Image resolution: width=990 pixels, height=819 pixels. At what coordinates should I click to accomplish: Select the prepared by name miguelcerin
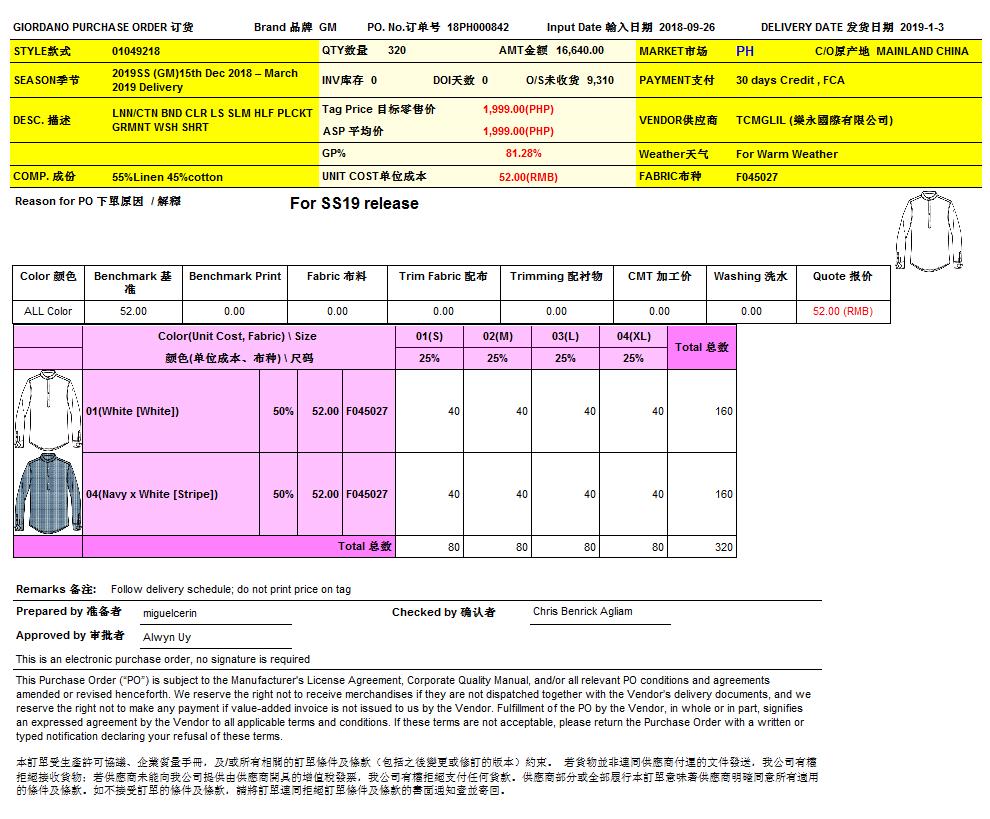click(171, 613)
